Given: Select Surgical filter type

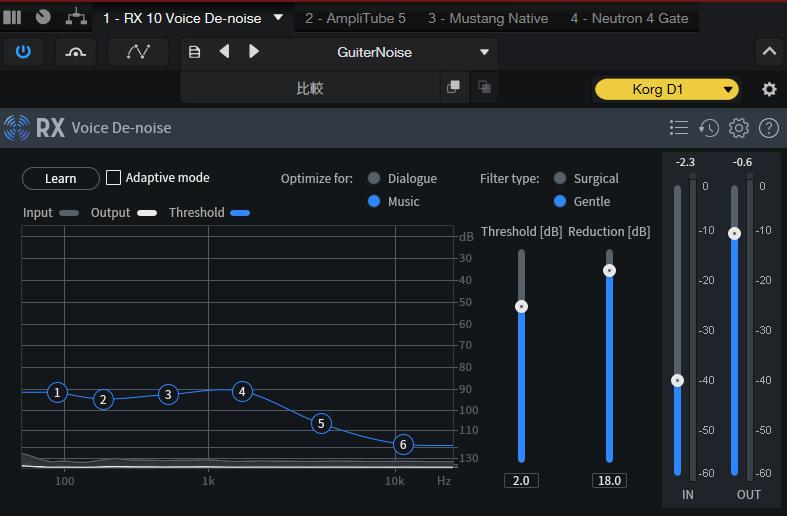Looking at the screenshot, I should point(560,178).
